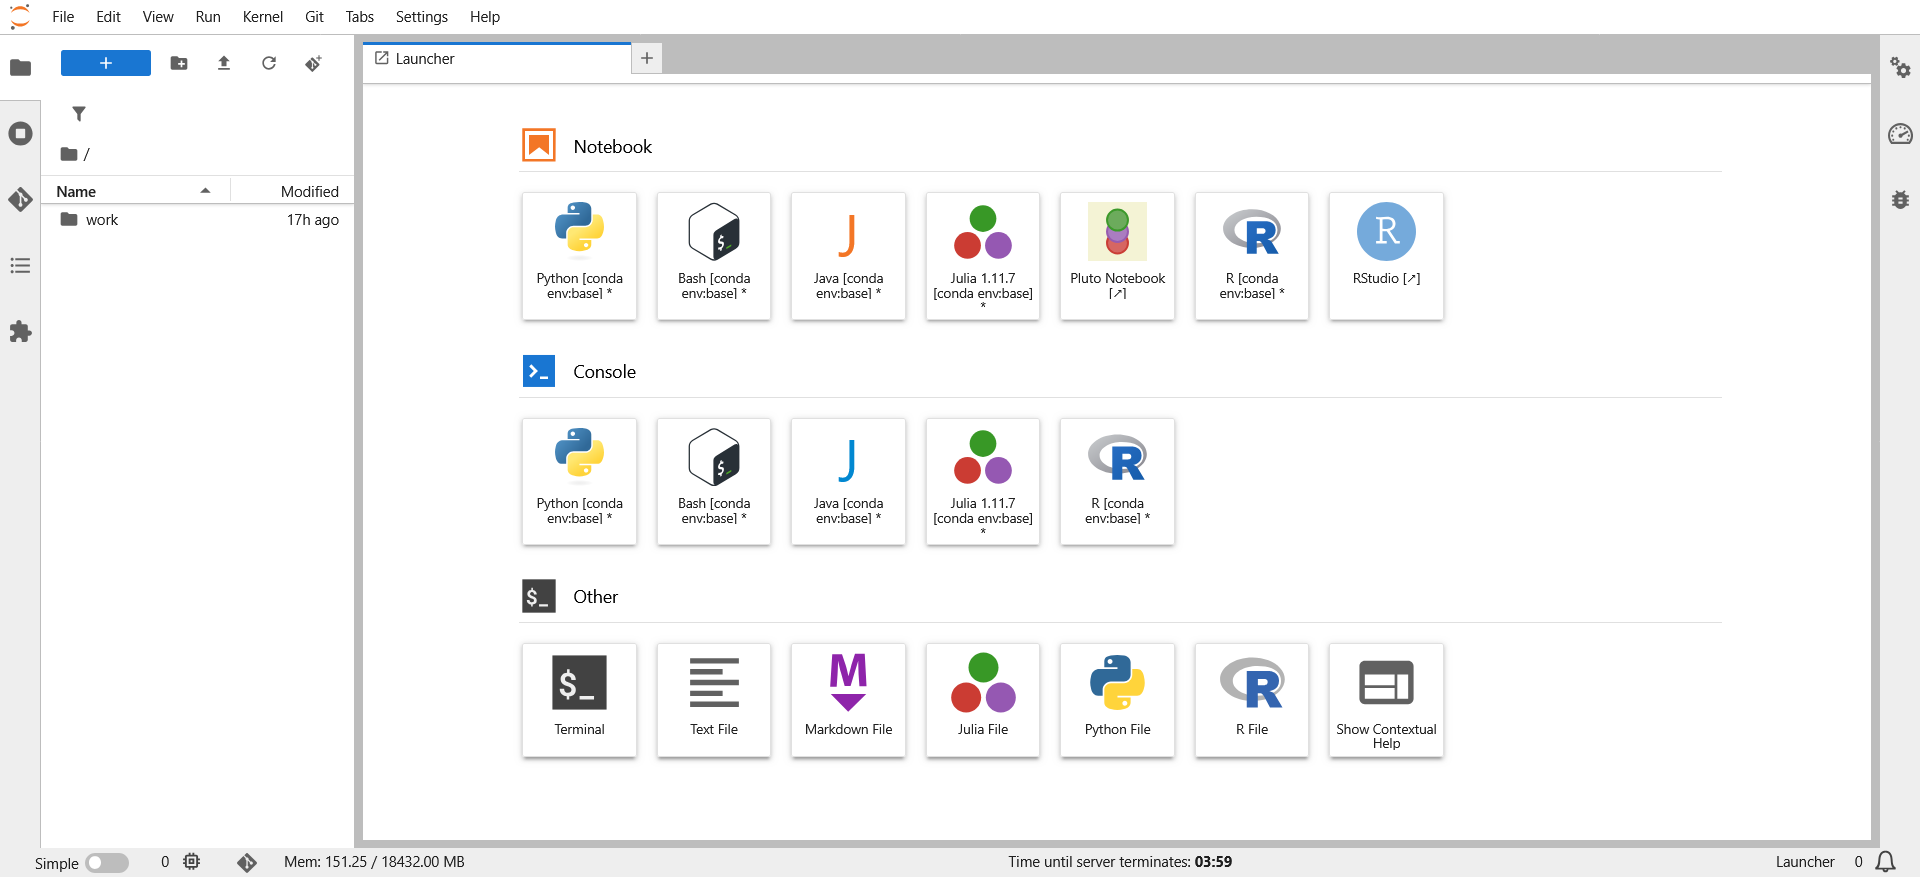1920x877 pixels.
Task: Open the debugger bug icon panel
Action: tap(1900, 200)
